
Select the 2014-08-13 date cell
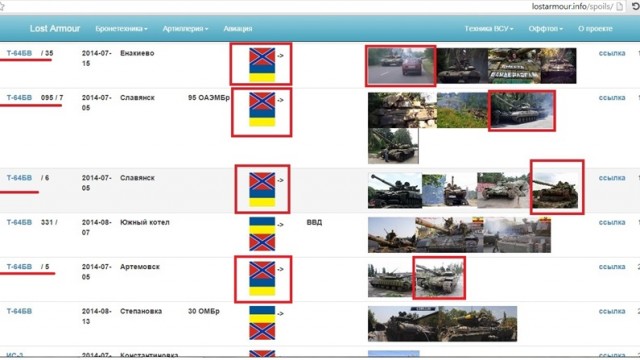point(97,316)
